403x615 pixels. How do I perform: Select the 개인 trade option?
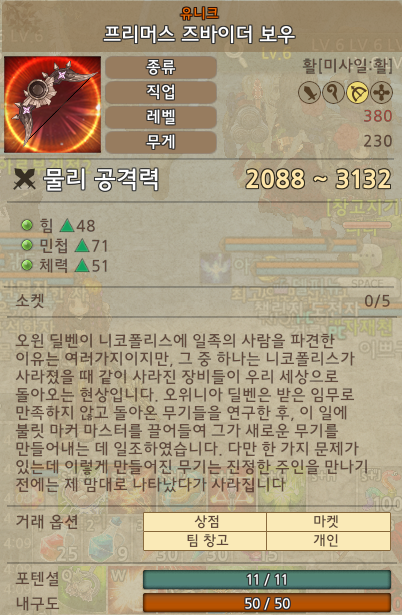pyautogui.click(x=328, y=541)
